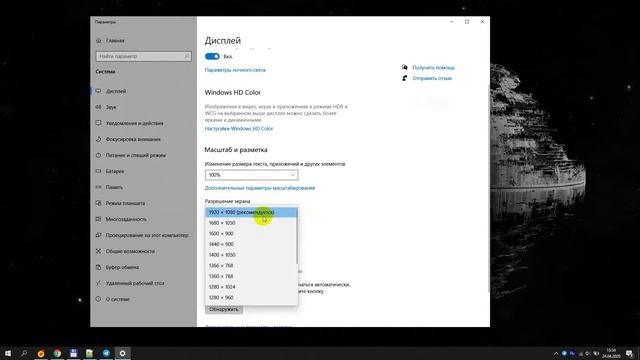The image size is (640, 360).
Task: Open Настройки Windows HD Color link
Action: (x=239, y=129)
